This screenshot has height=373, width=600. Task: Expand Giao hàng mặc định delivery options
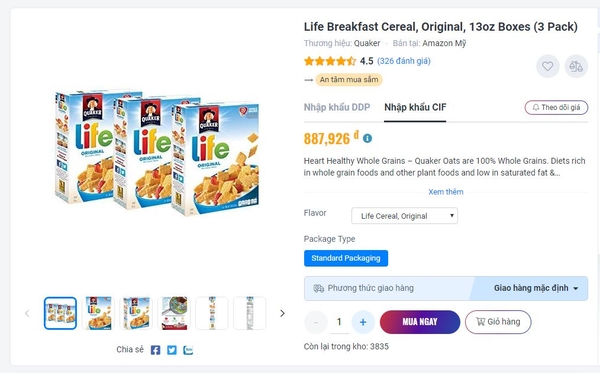tap(536, 288)
